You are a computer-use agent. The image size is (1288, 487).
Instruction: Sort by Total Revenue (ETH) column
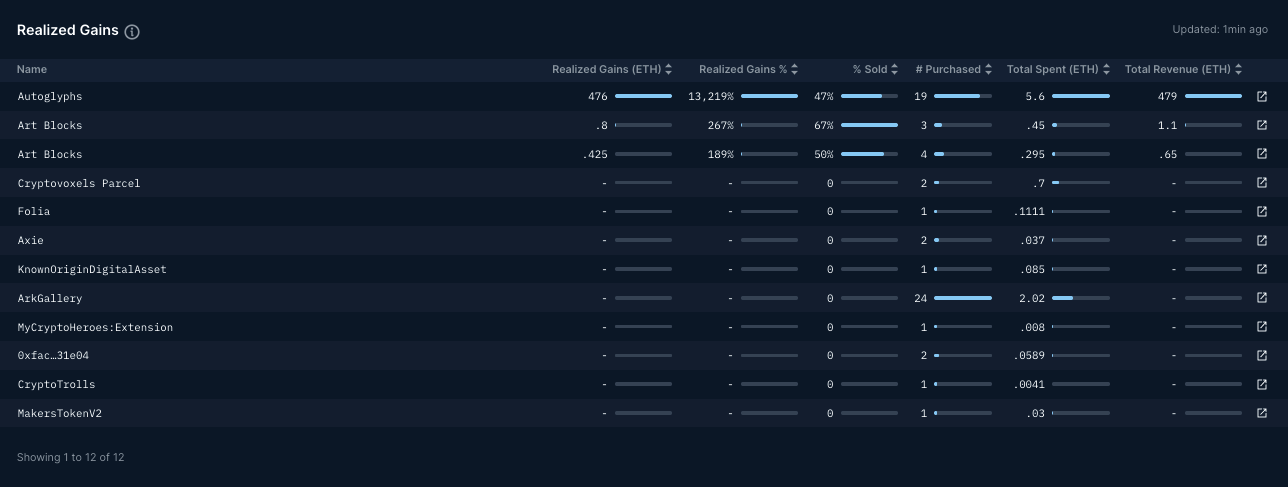[1184, 70]
